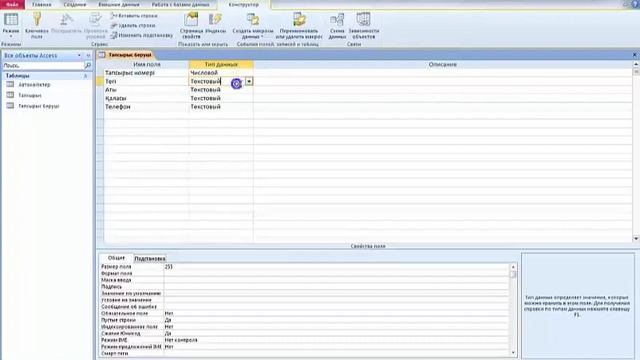Open the Файл tab
Viewport: 640px width, 360px height.
point(12,4)
